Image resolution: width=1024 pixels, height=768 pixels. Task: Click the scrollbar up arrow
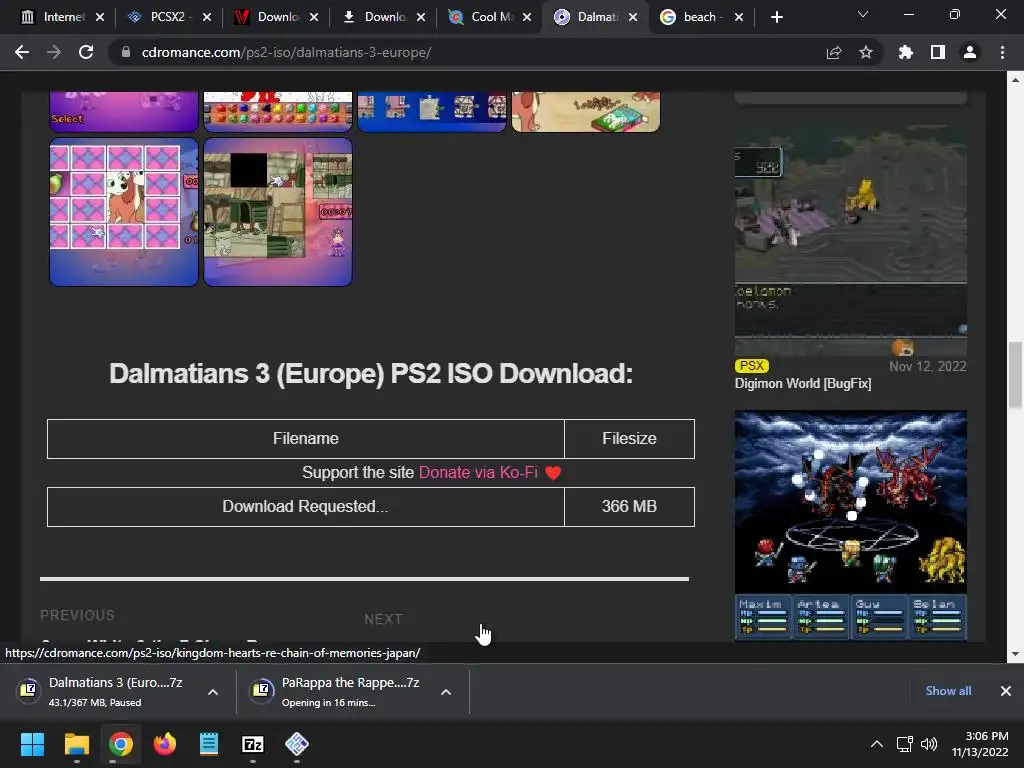tap(1015, 80)
